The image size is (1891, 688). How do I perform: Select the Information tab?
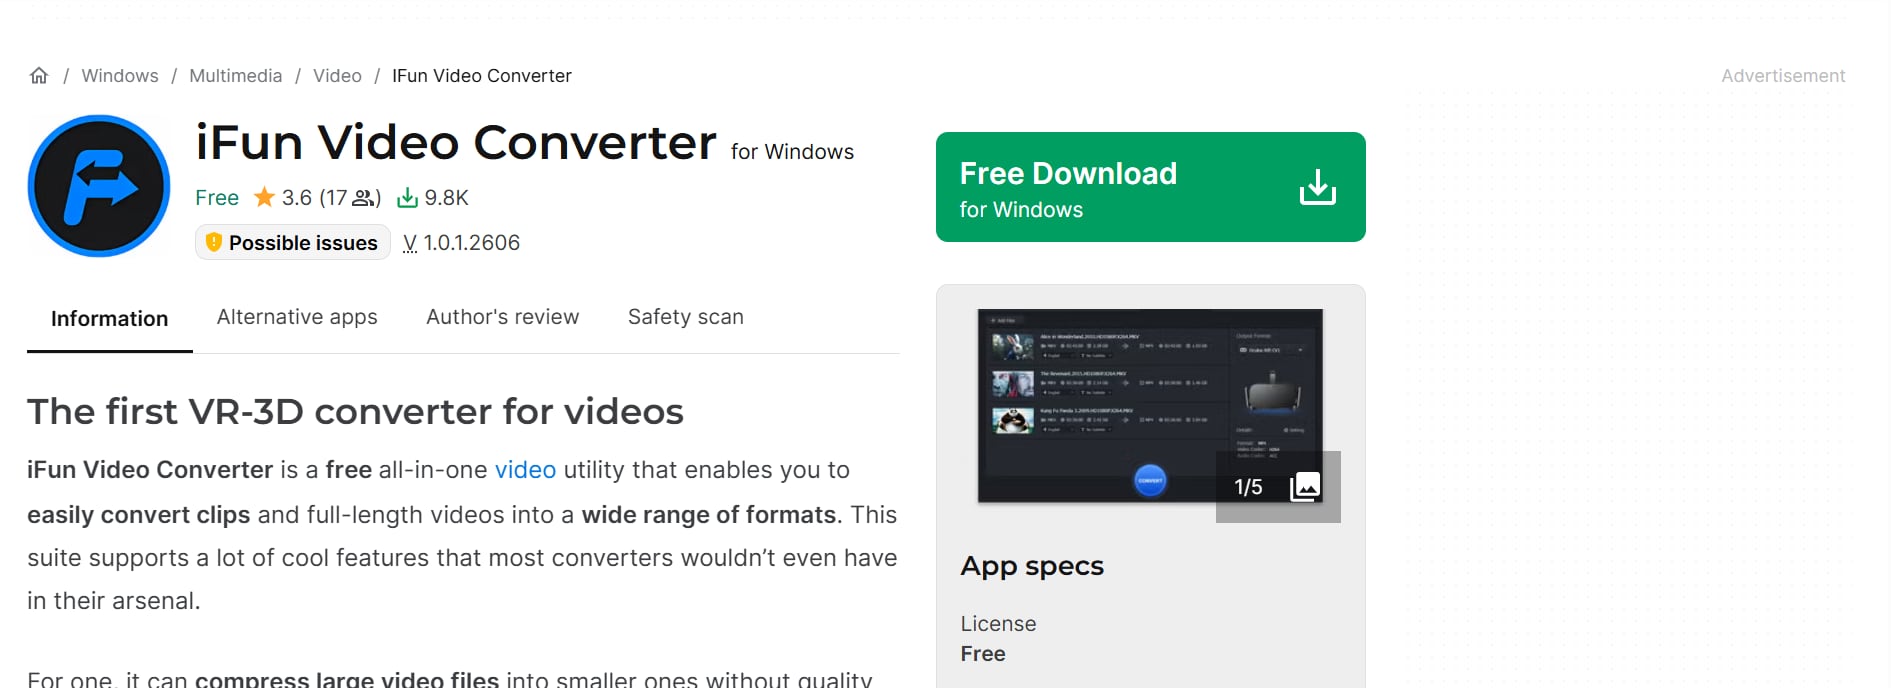[x=110, y=319]
